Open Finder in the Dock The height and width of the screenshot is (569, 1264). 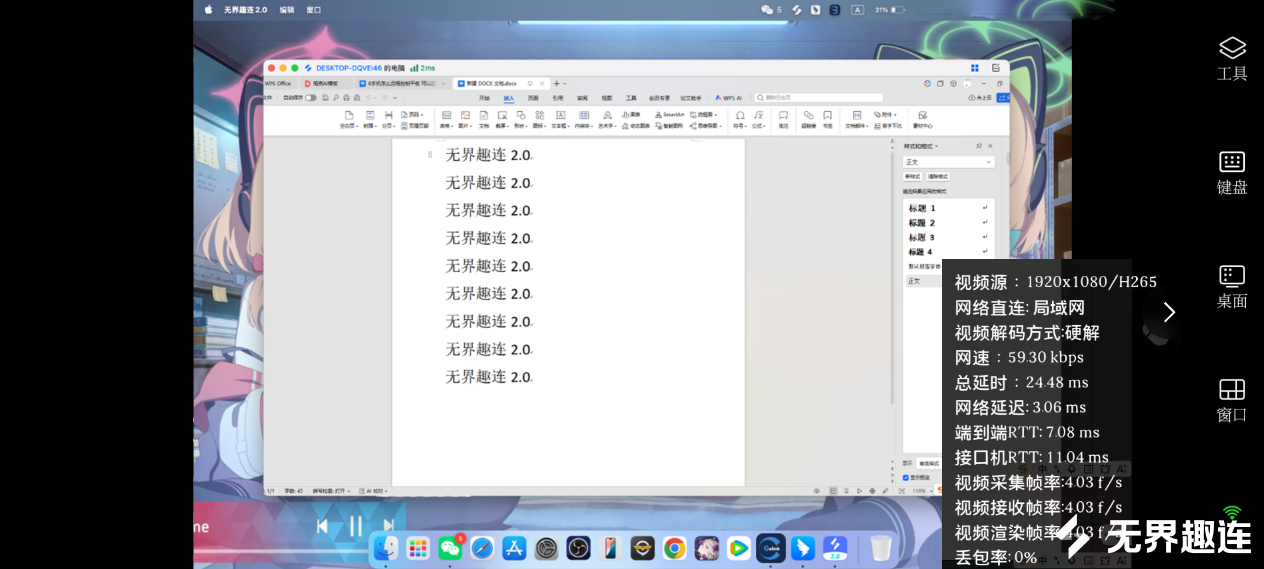click(386, 547)
